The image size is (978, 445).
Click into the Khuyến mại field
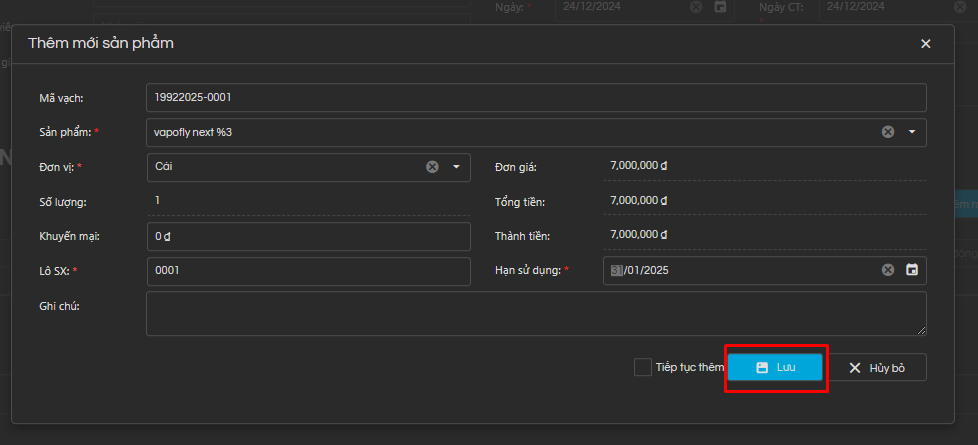(x=307, y=237)
